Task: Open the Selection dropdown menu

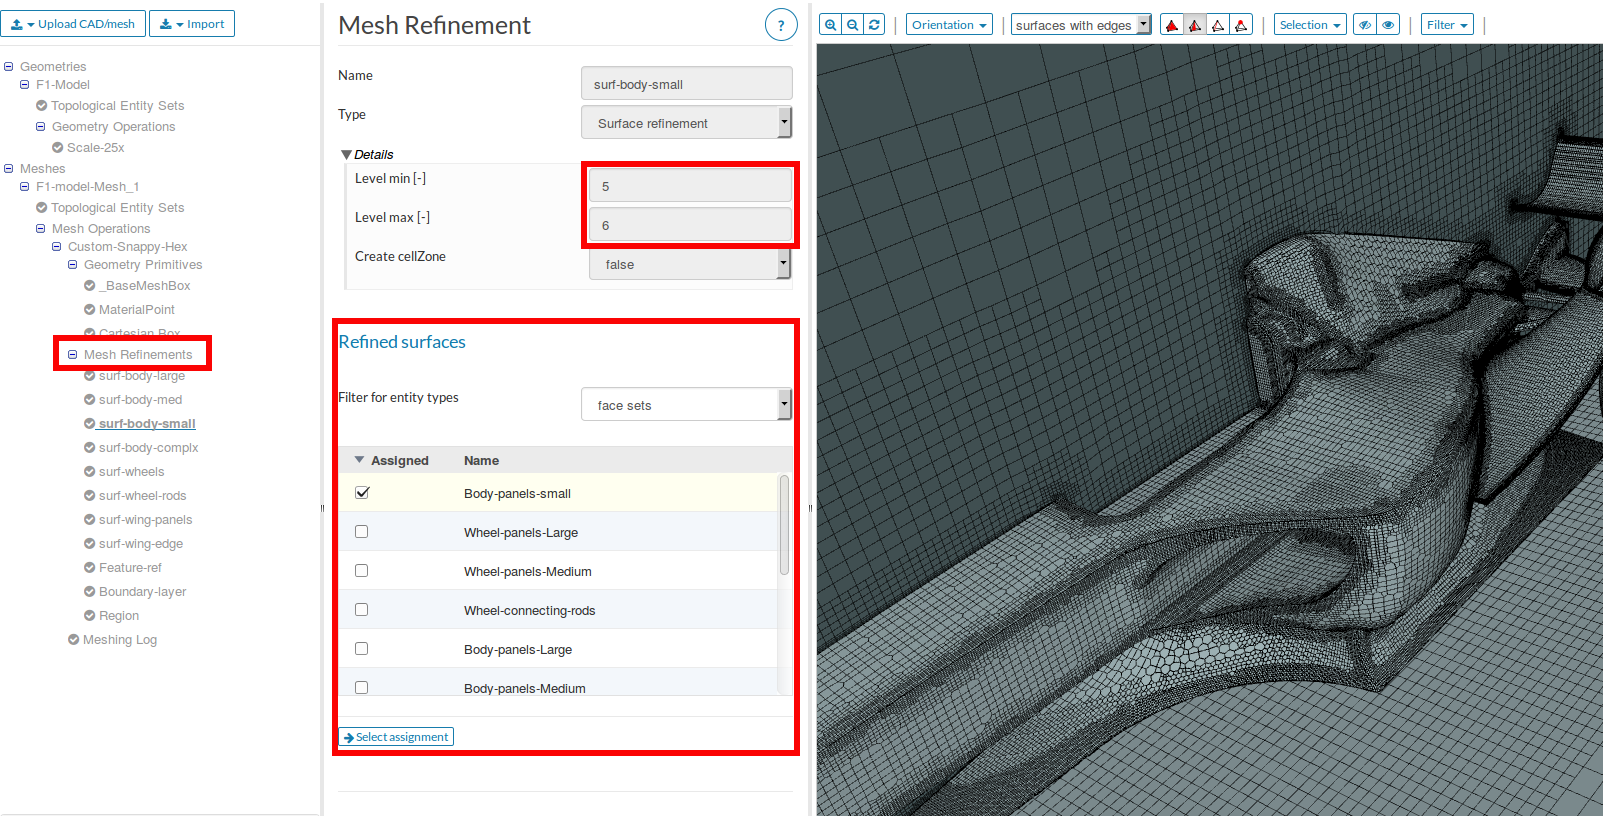Action: 1310,25
